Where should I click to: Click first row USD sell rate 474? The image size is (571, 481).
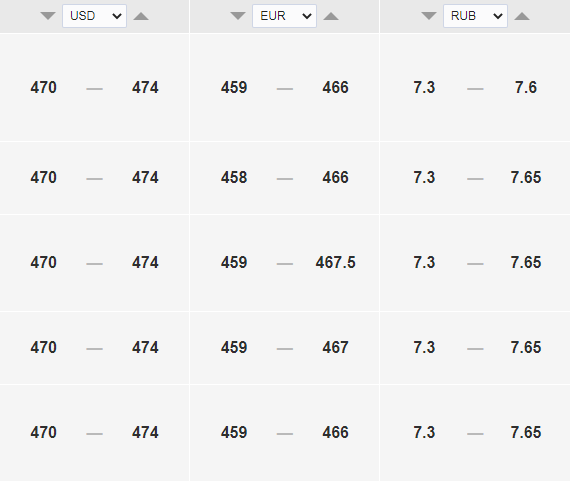pos(145,88)
